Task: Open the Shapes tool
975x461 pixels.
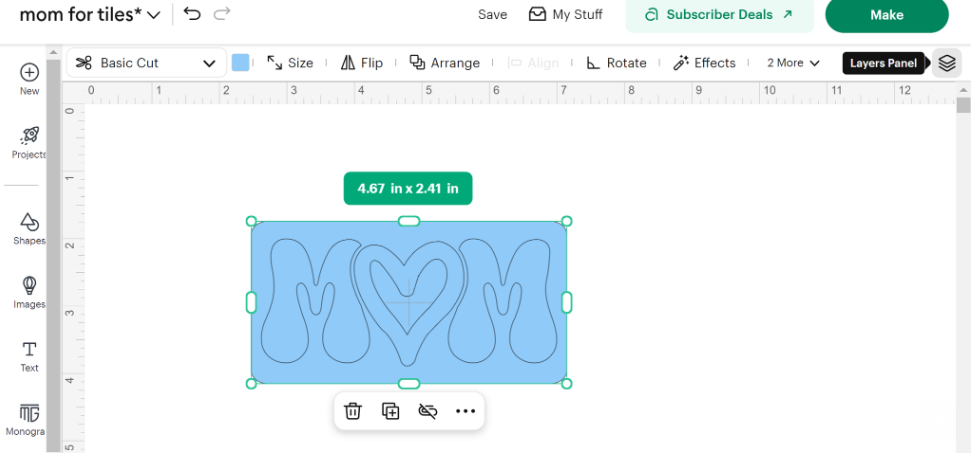Action: tap(29, 222)
